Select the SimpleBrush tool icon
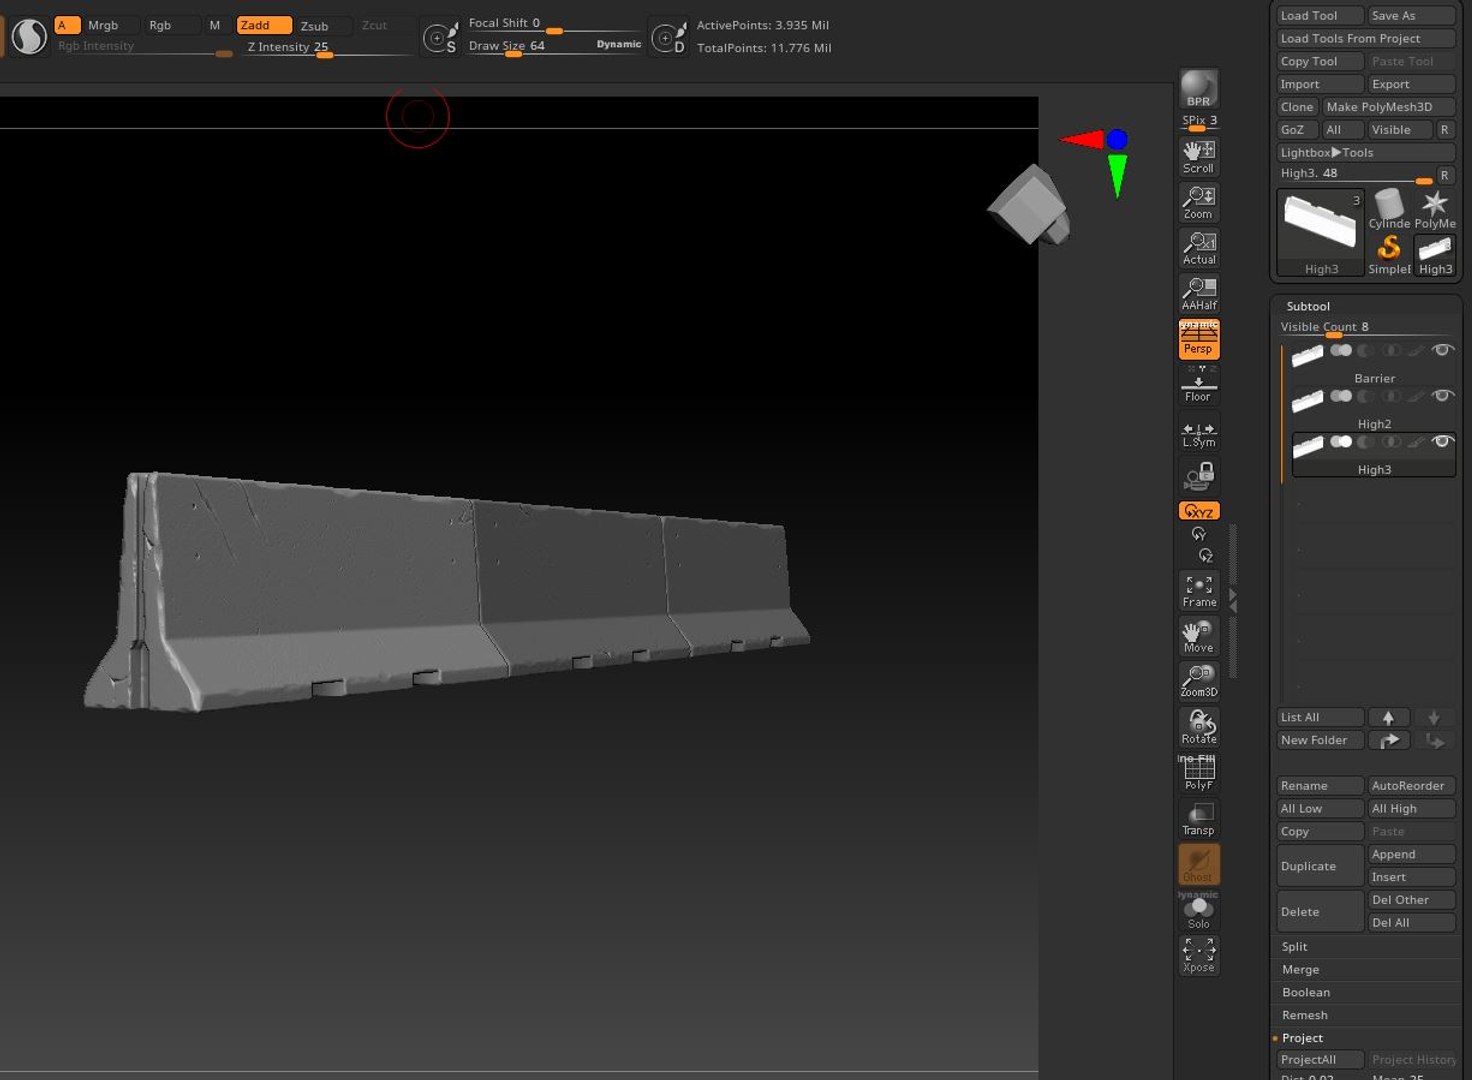 [1388, 254]
